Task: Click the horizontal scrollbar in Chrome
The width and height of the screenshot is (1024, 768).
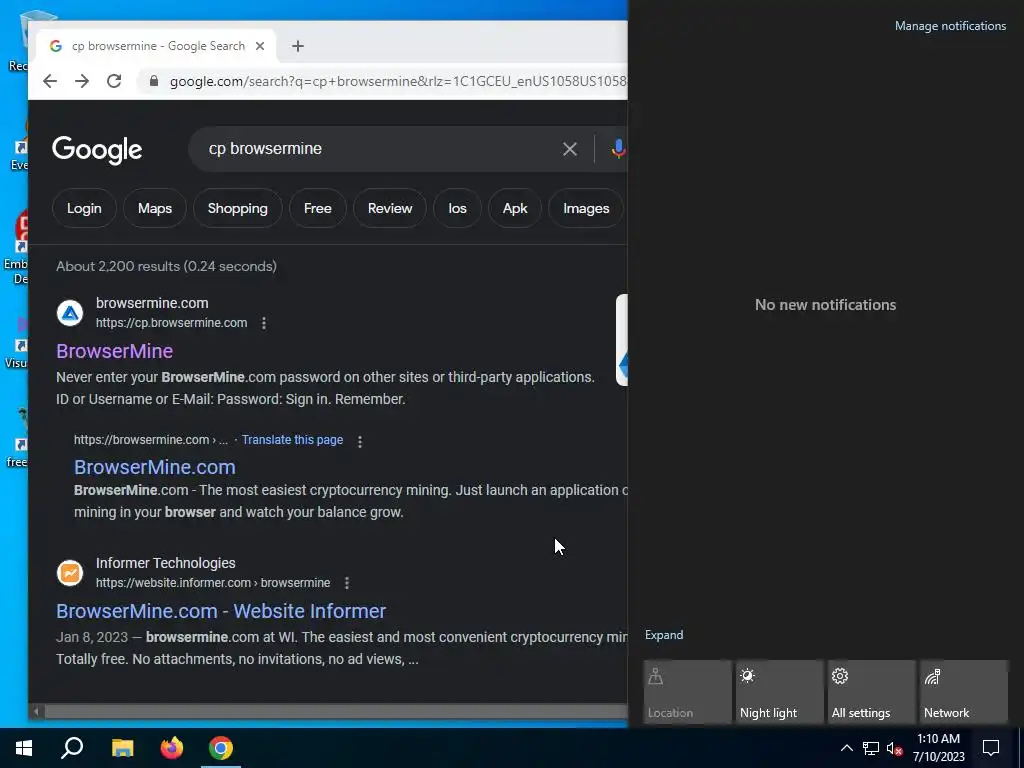Action: coord(334,711)
